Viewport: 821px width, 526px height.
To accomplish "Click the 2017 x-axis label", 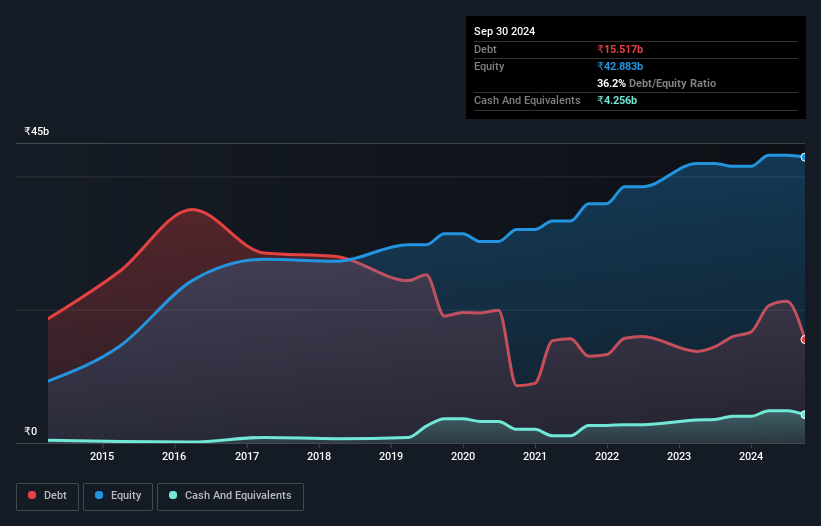I will [x=247, y=456].
